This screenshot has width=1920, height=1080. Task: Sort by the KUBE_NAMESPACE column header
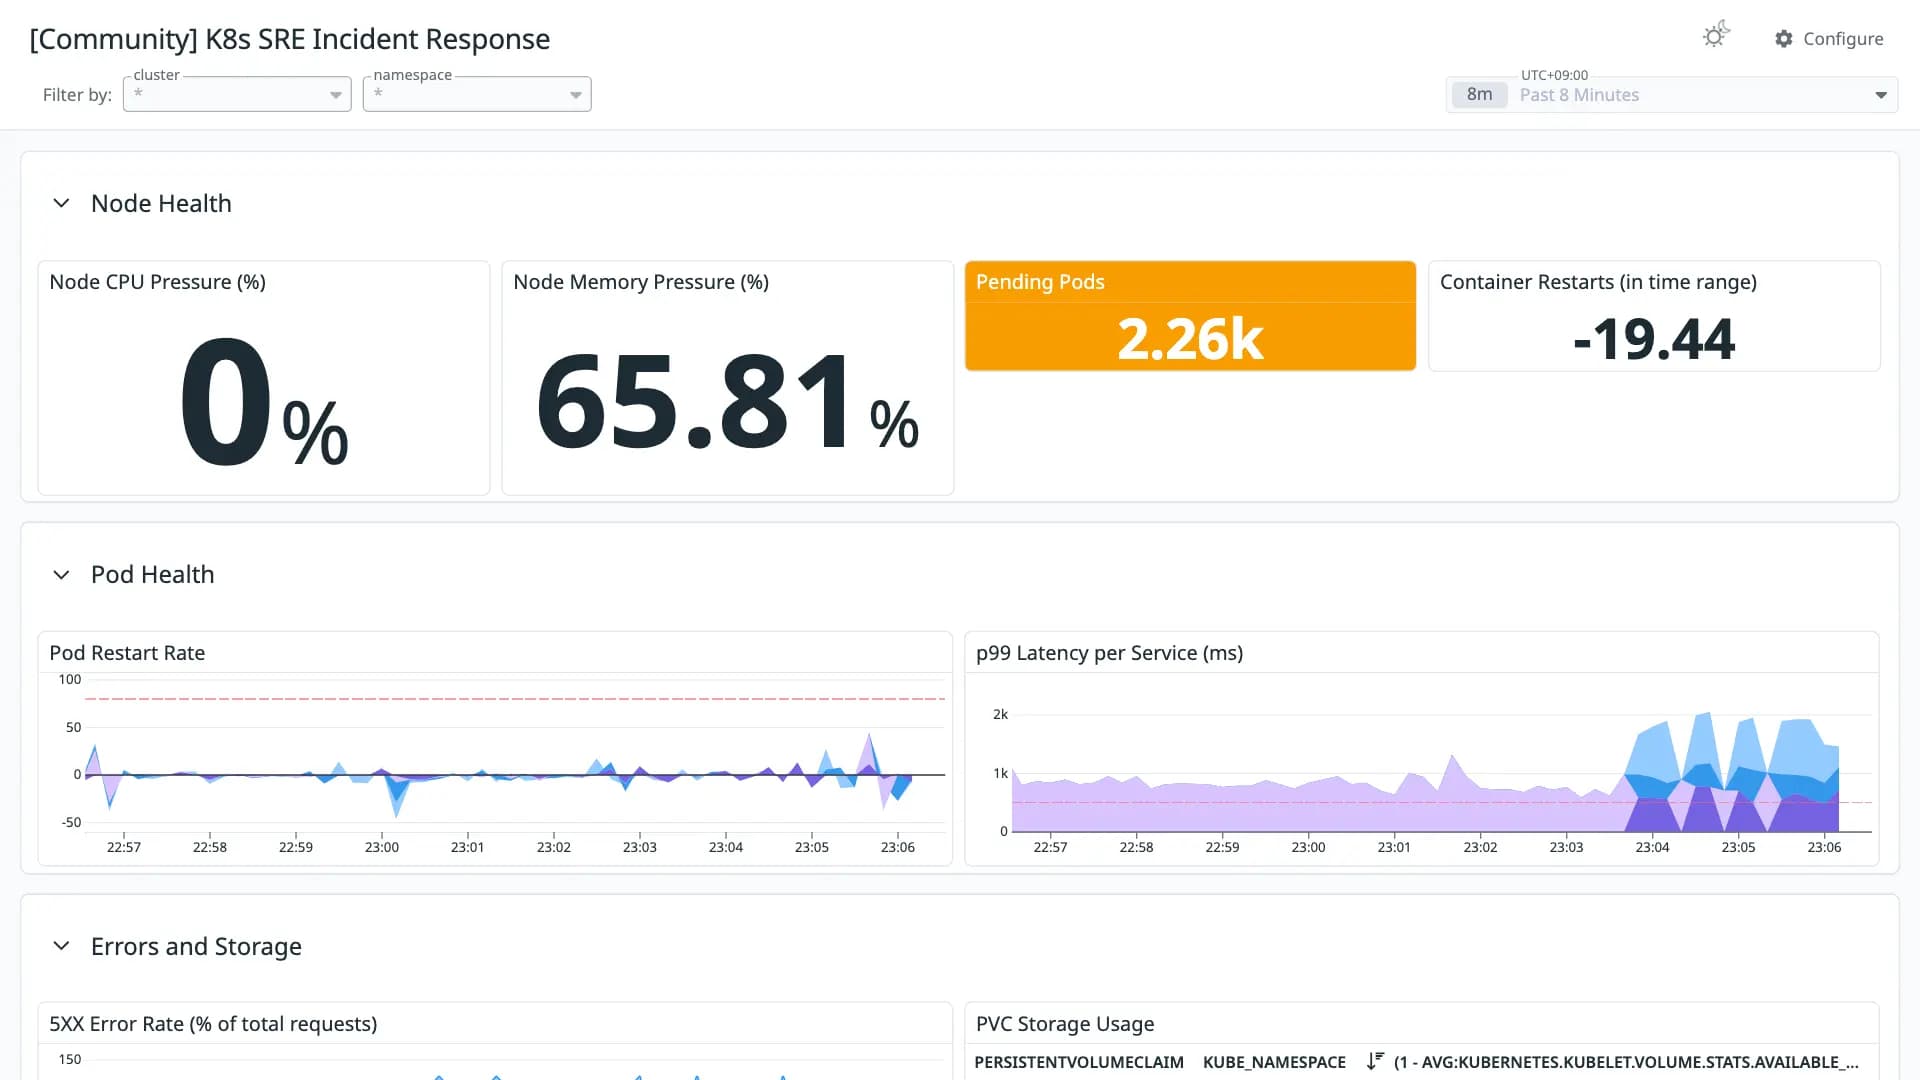click(1273, 1062)
